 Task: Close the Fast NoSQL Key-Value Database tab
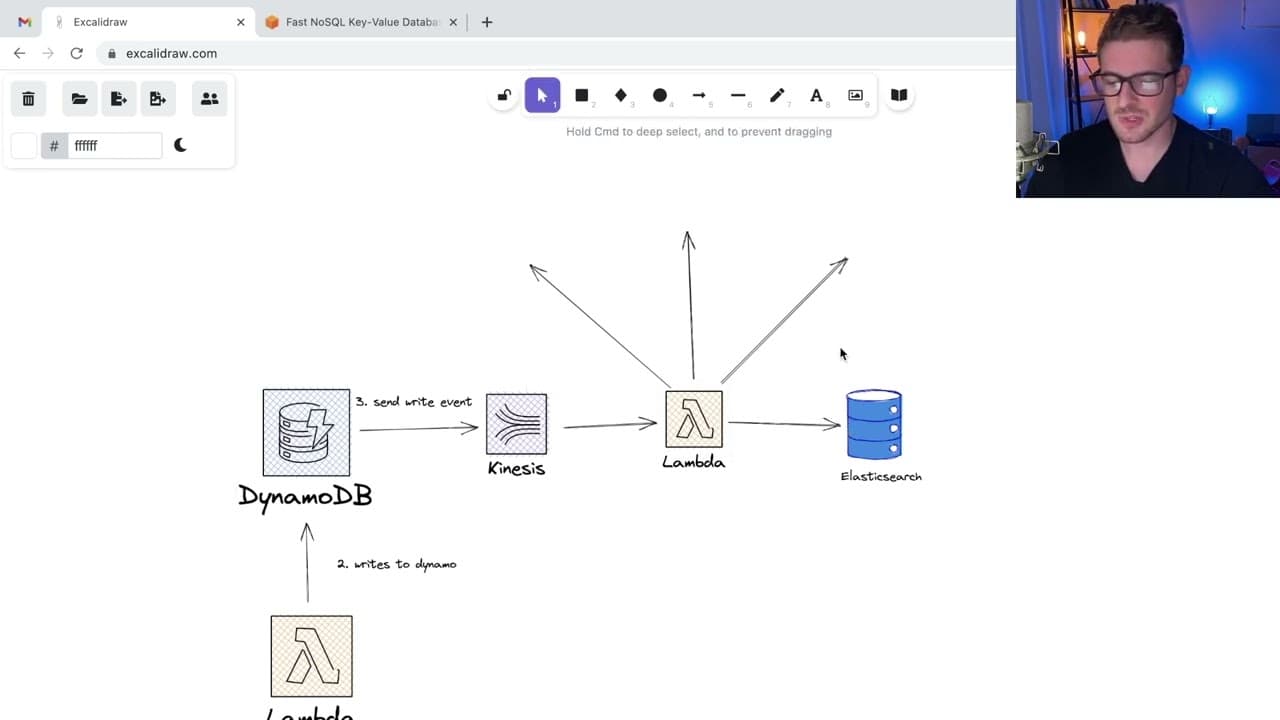click(453, 22)
